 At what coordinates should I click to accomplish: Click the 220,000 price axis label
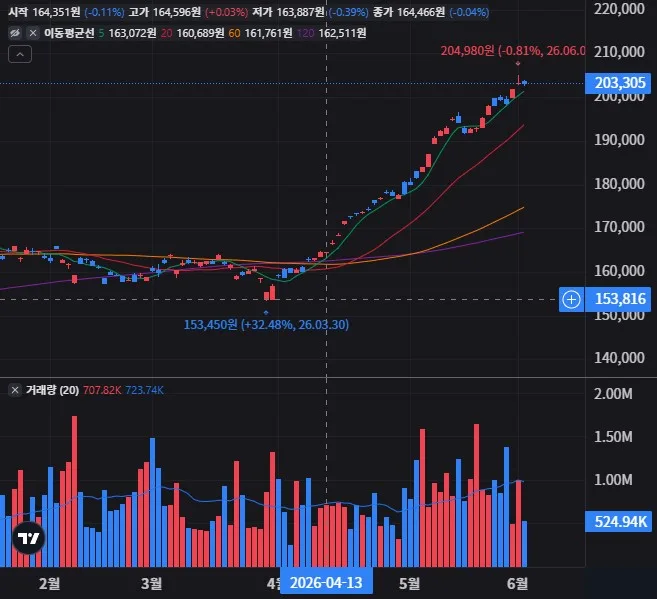[x=619, y=8]
